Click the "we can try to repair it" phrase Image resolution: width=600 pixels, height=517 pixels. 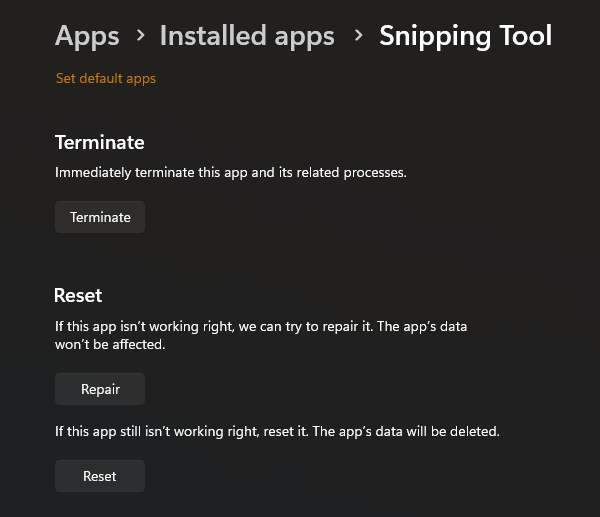point(322,326)
